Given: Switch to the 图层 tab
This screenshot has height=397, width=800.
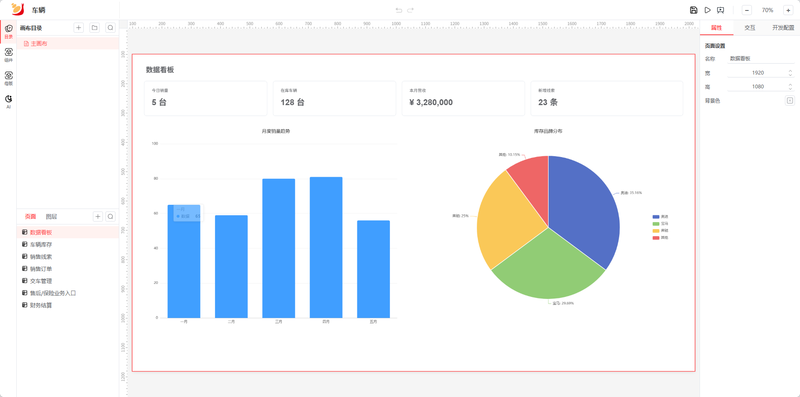Looking at the screenshot, I should pos(52,216).
